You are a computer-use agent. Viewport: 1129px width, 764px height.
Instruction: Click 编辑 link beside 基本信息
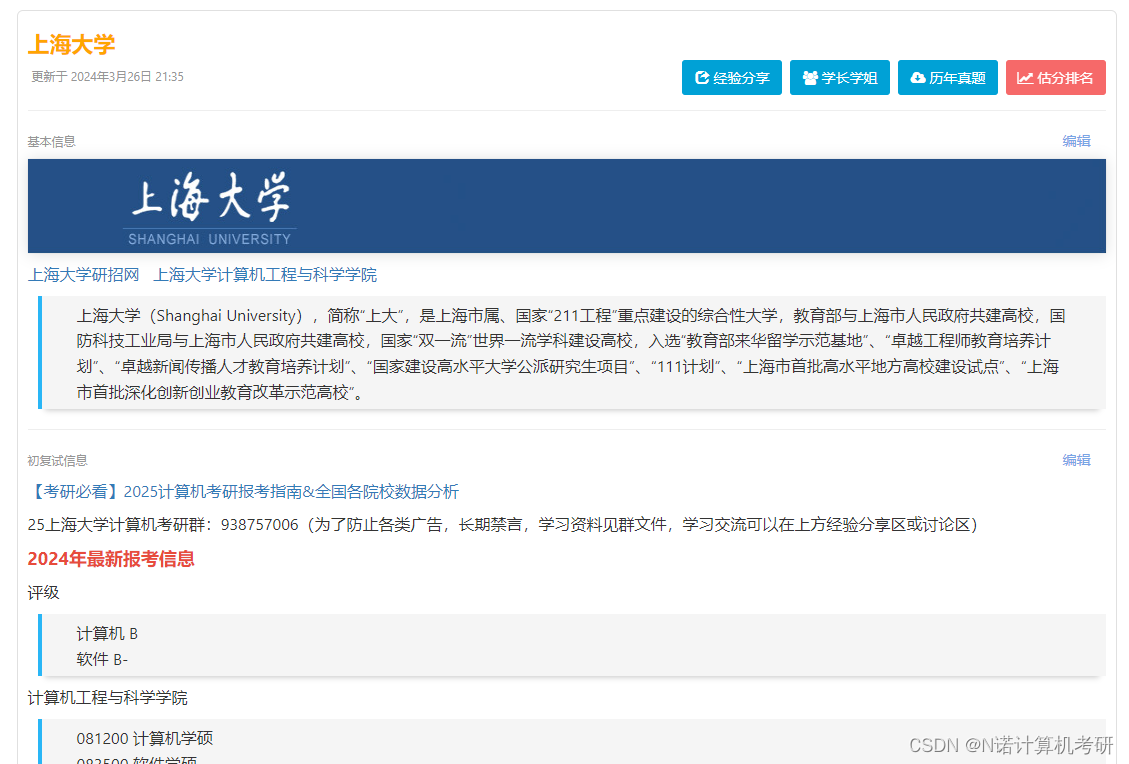[x=1076, y=141]
